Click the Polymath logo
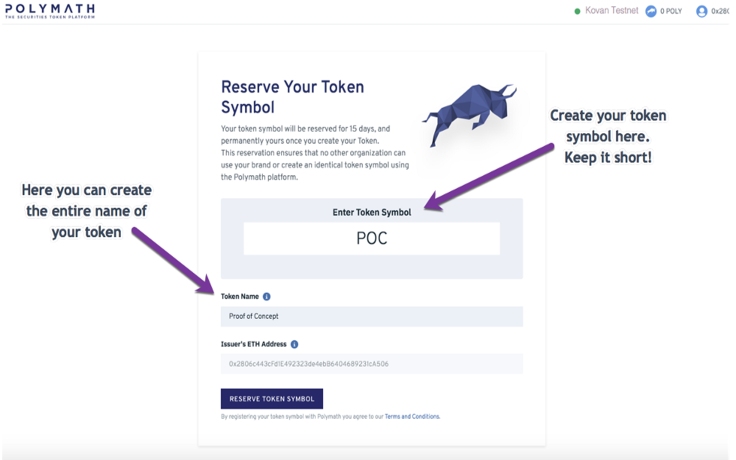This screenshot has width=736, height=460. [x=50, y=11]
